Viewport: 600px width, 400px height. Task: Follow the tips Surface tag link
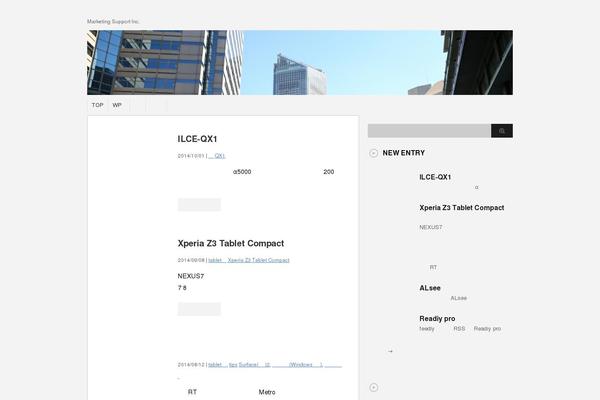244,365
